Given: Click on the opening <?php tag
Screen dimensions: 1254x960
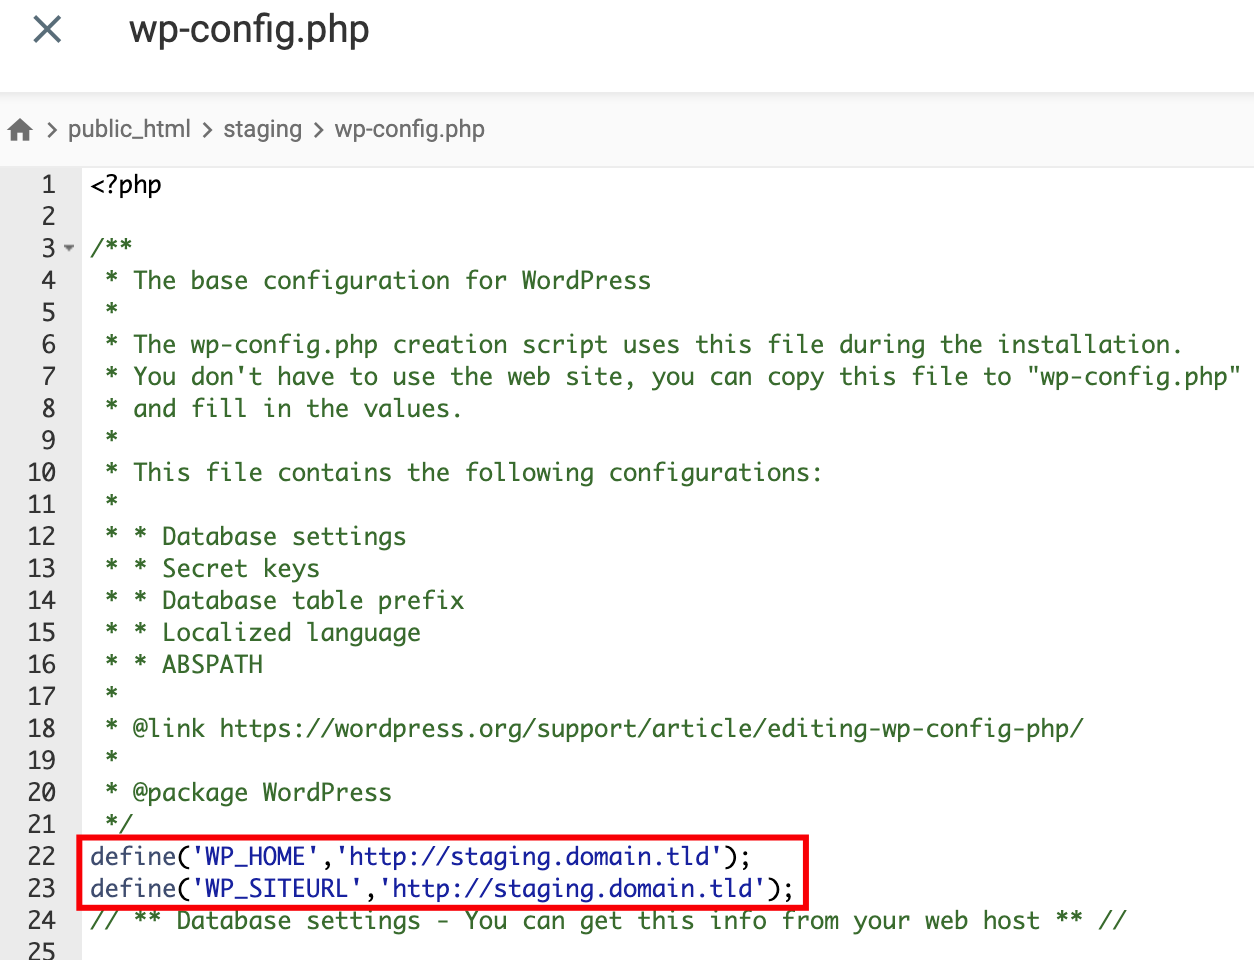Looking at the screenshot, I should coord(126,185).
